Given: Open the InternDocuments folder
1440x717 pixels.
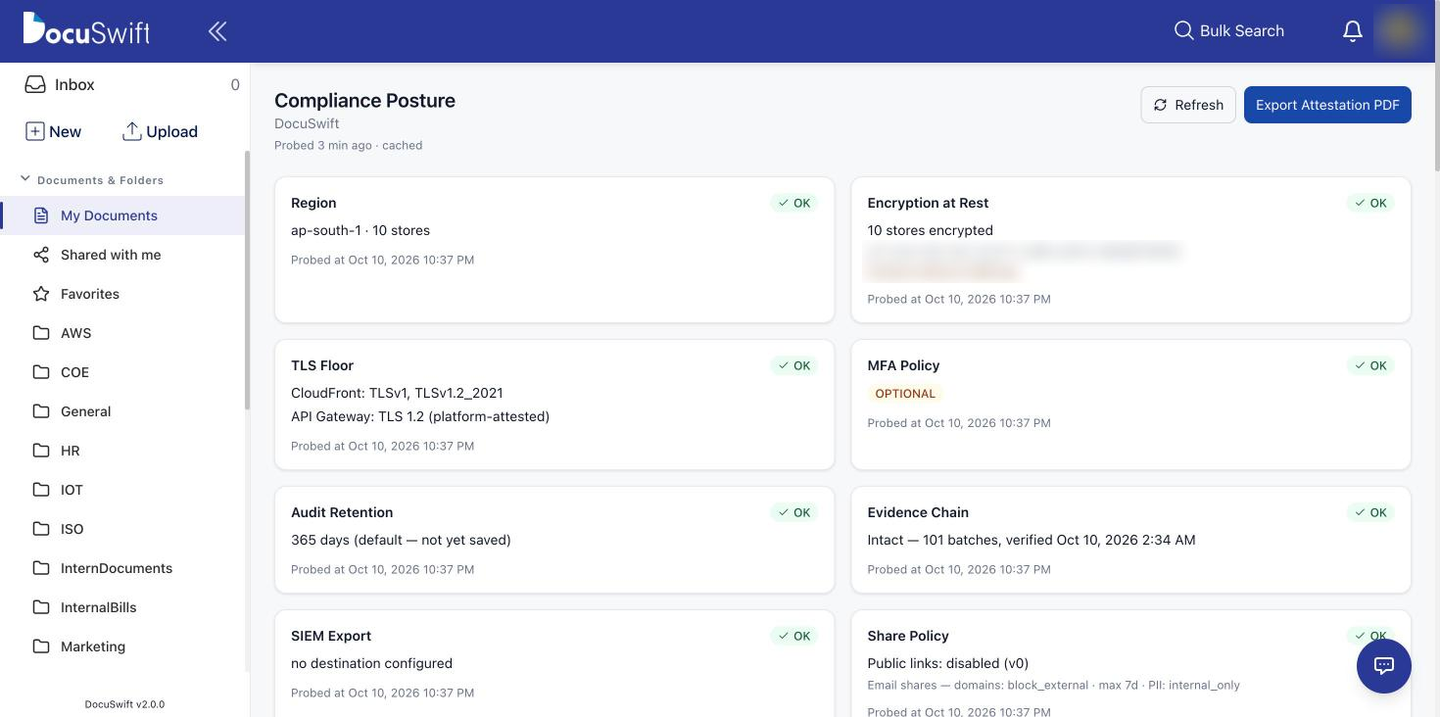Looking at the screenshot, I should 123,568.
